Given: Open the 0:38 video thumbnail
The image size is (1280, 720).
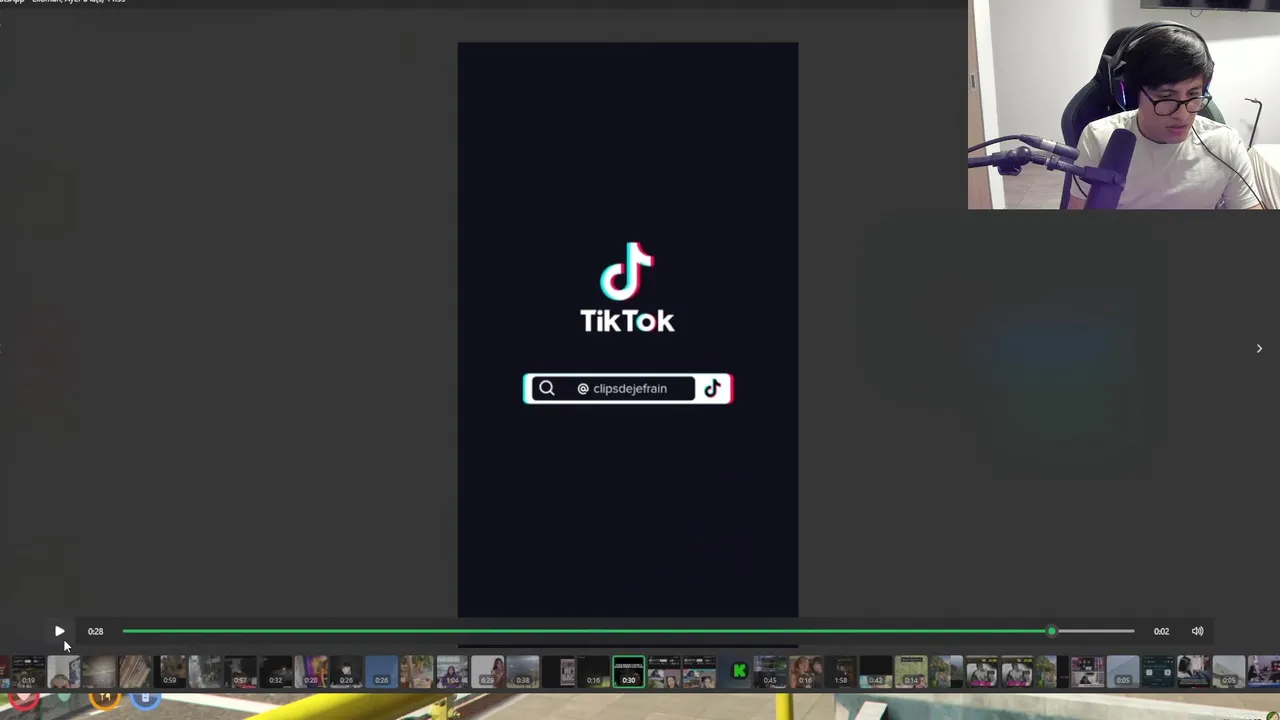Looking at the screenshot, I should click(x=523, y=672).
